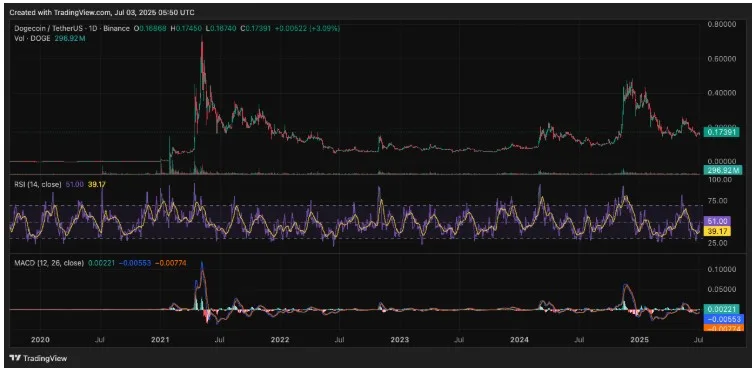Screen dimensions: 753x372
Task: Click the 100.00 RSI axis label
Action: pyautogui.click(x=720, y=180)
